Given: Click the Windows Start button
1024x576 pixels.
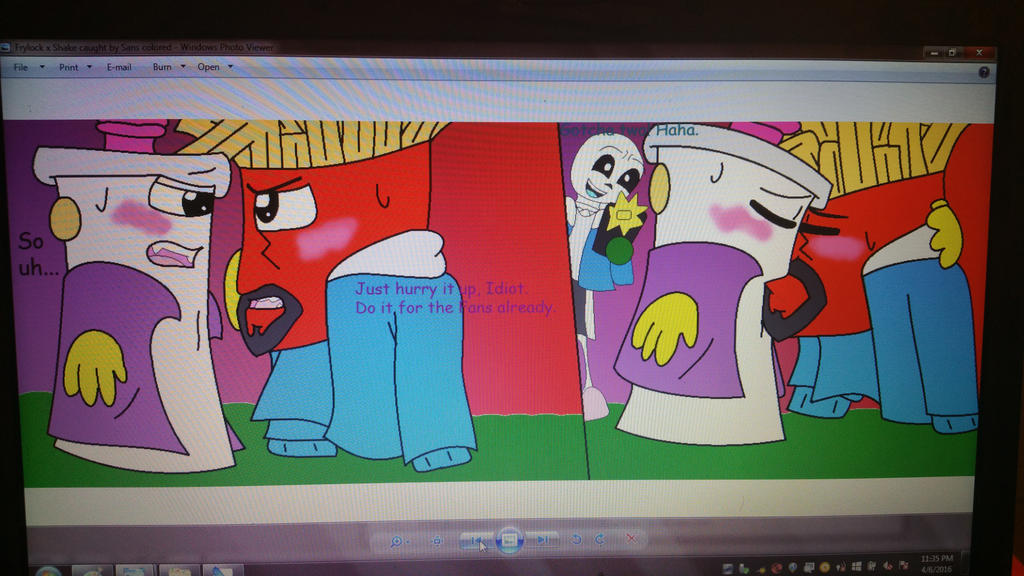Looking at the screenshot, I should pos(47,572).
